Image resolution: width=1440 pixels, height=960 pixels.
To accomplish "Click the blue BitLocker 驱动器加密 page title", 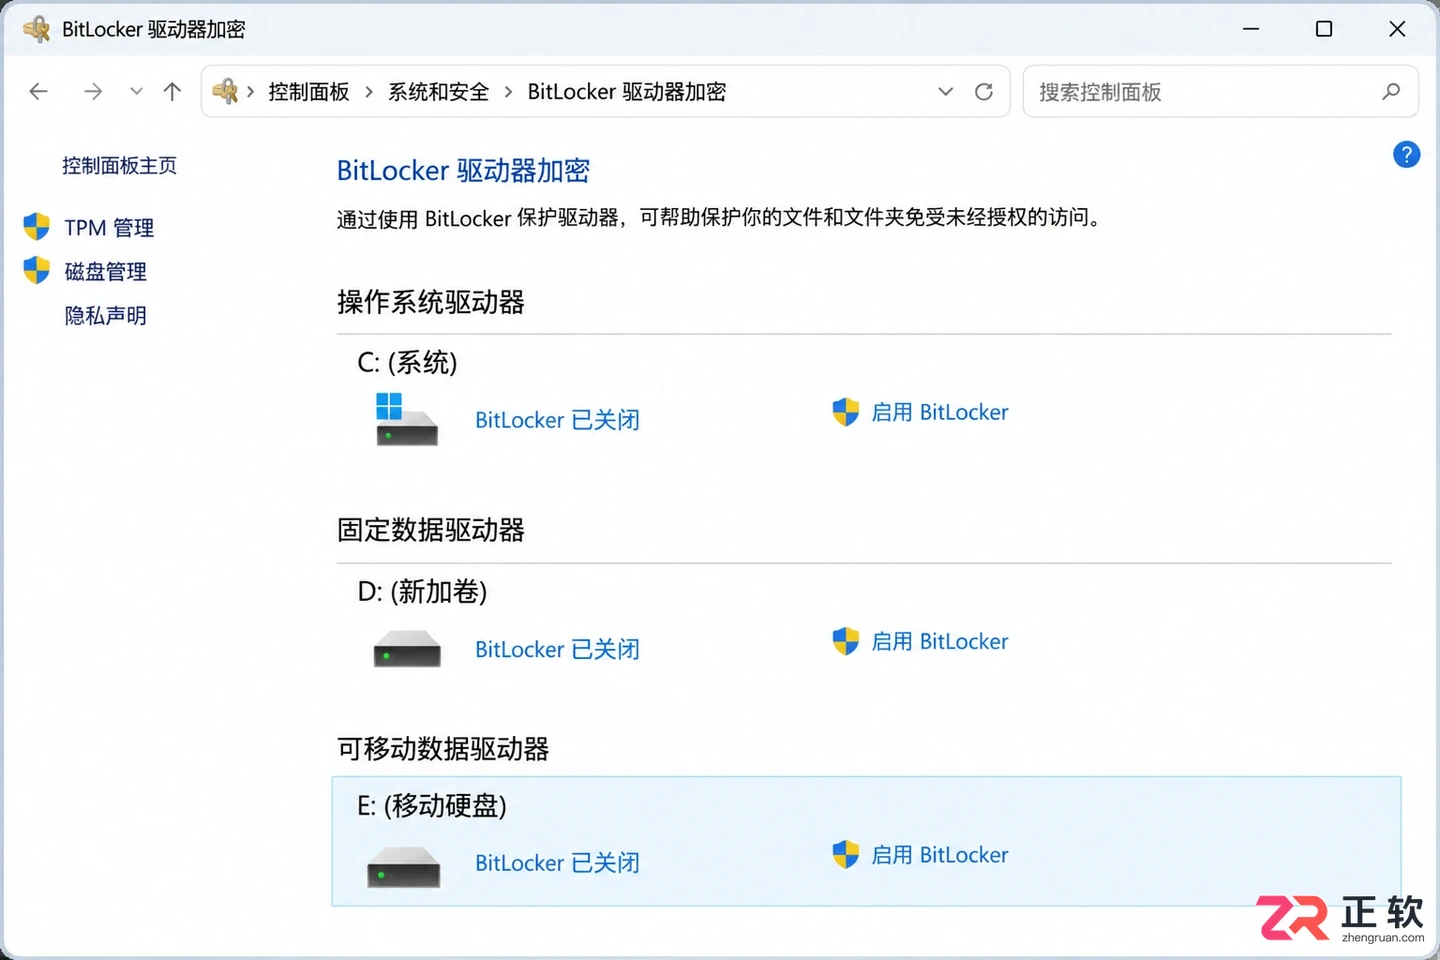I will (x=463, y=171).
